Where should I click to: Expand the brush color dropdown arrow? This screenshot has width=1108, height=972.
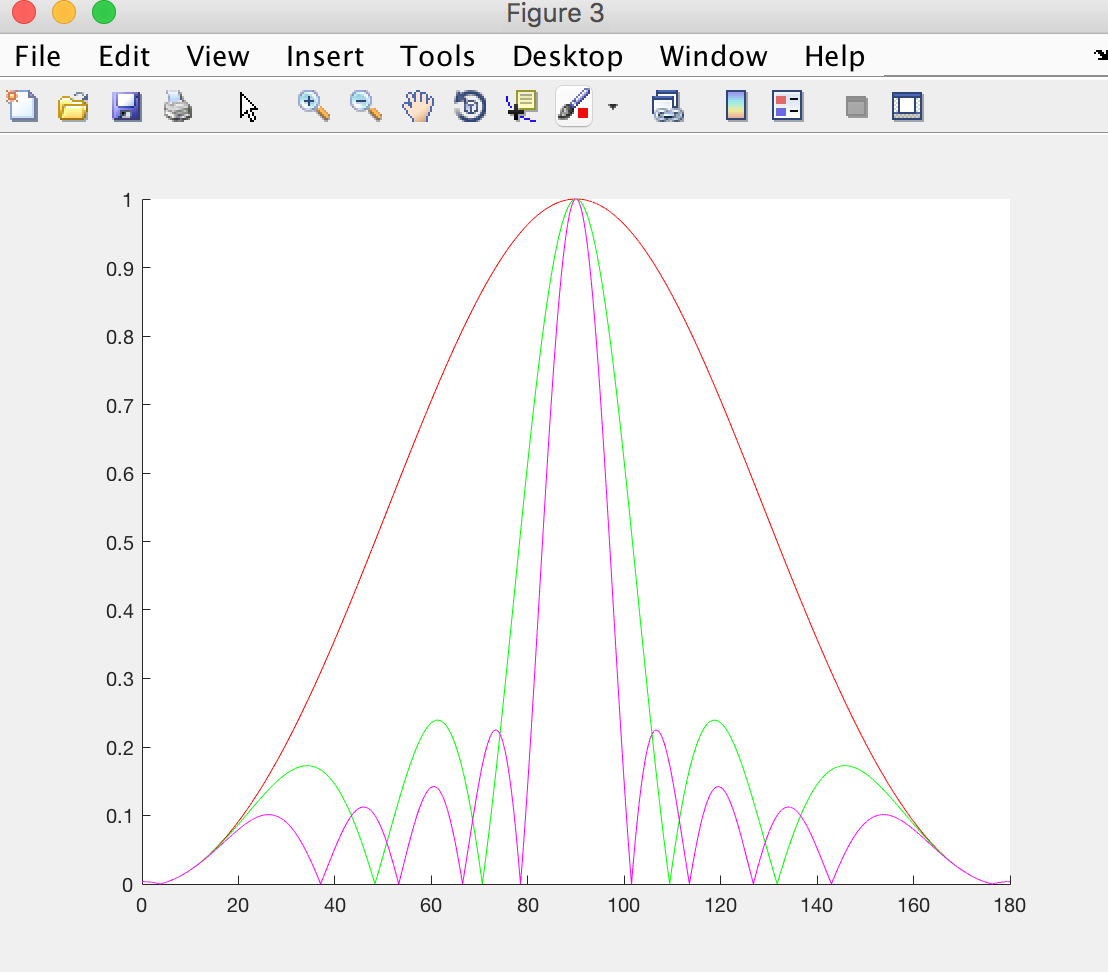tap(612, 106)
